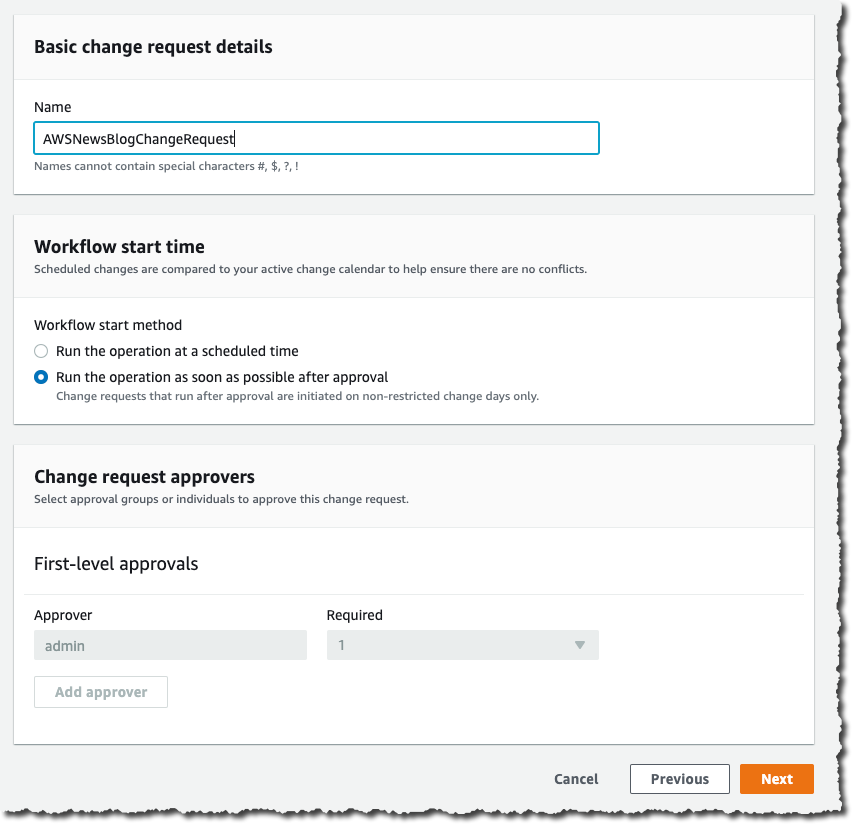Click the dropdown arrow on the Required selector
Image resolution: width=852 pixels, height=824 pixels.
(580, 645)
